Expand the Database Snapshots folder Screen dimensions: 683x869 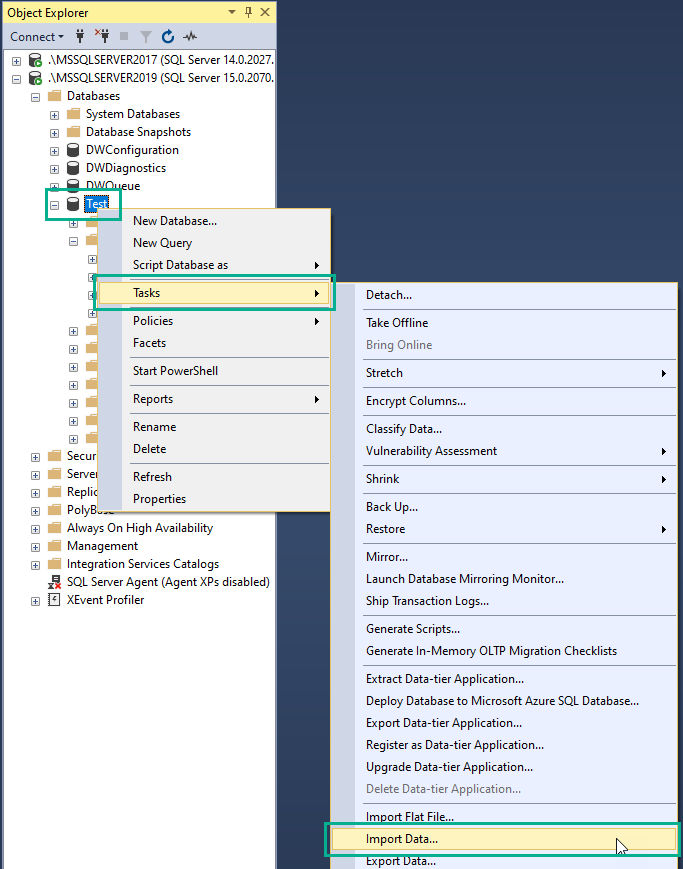54,133
